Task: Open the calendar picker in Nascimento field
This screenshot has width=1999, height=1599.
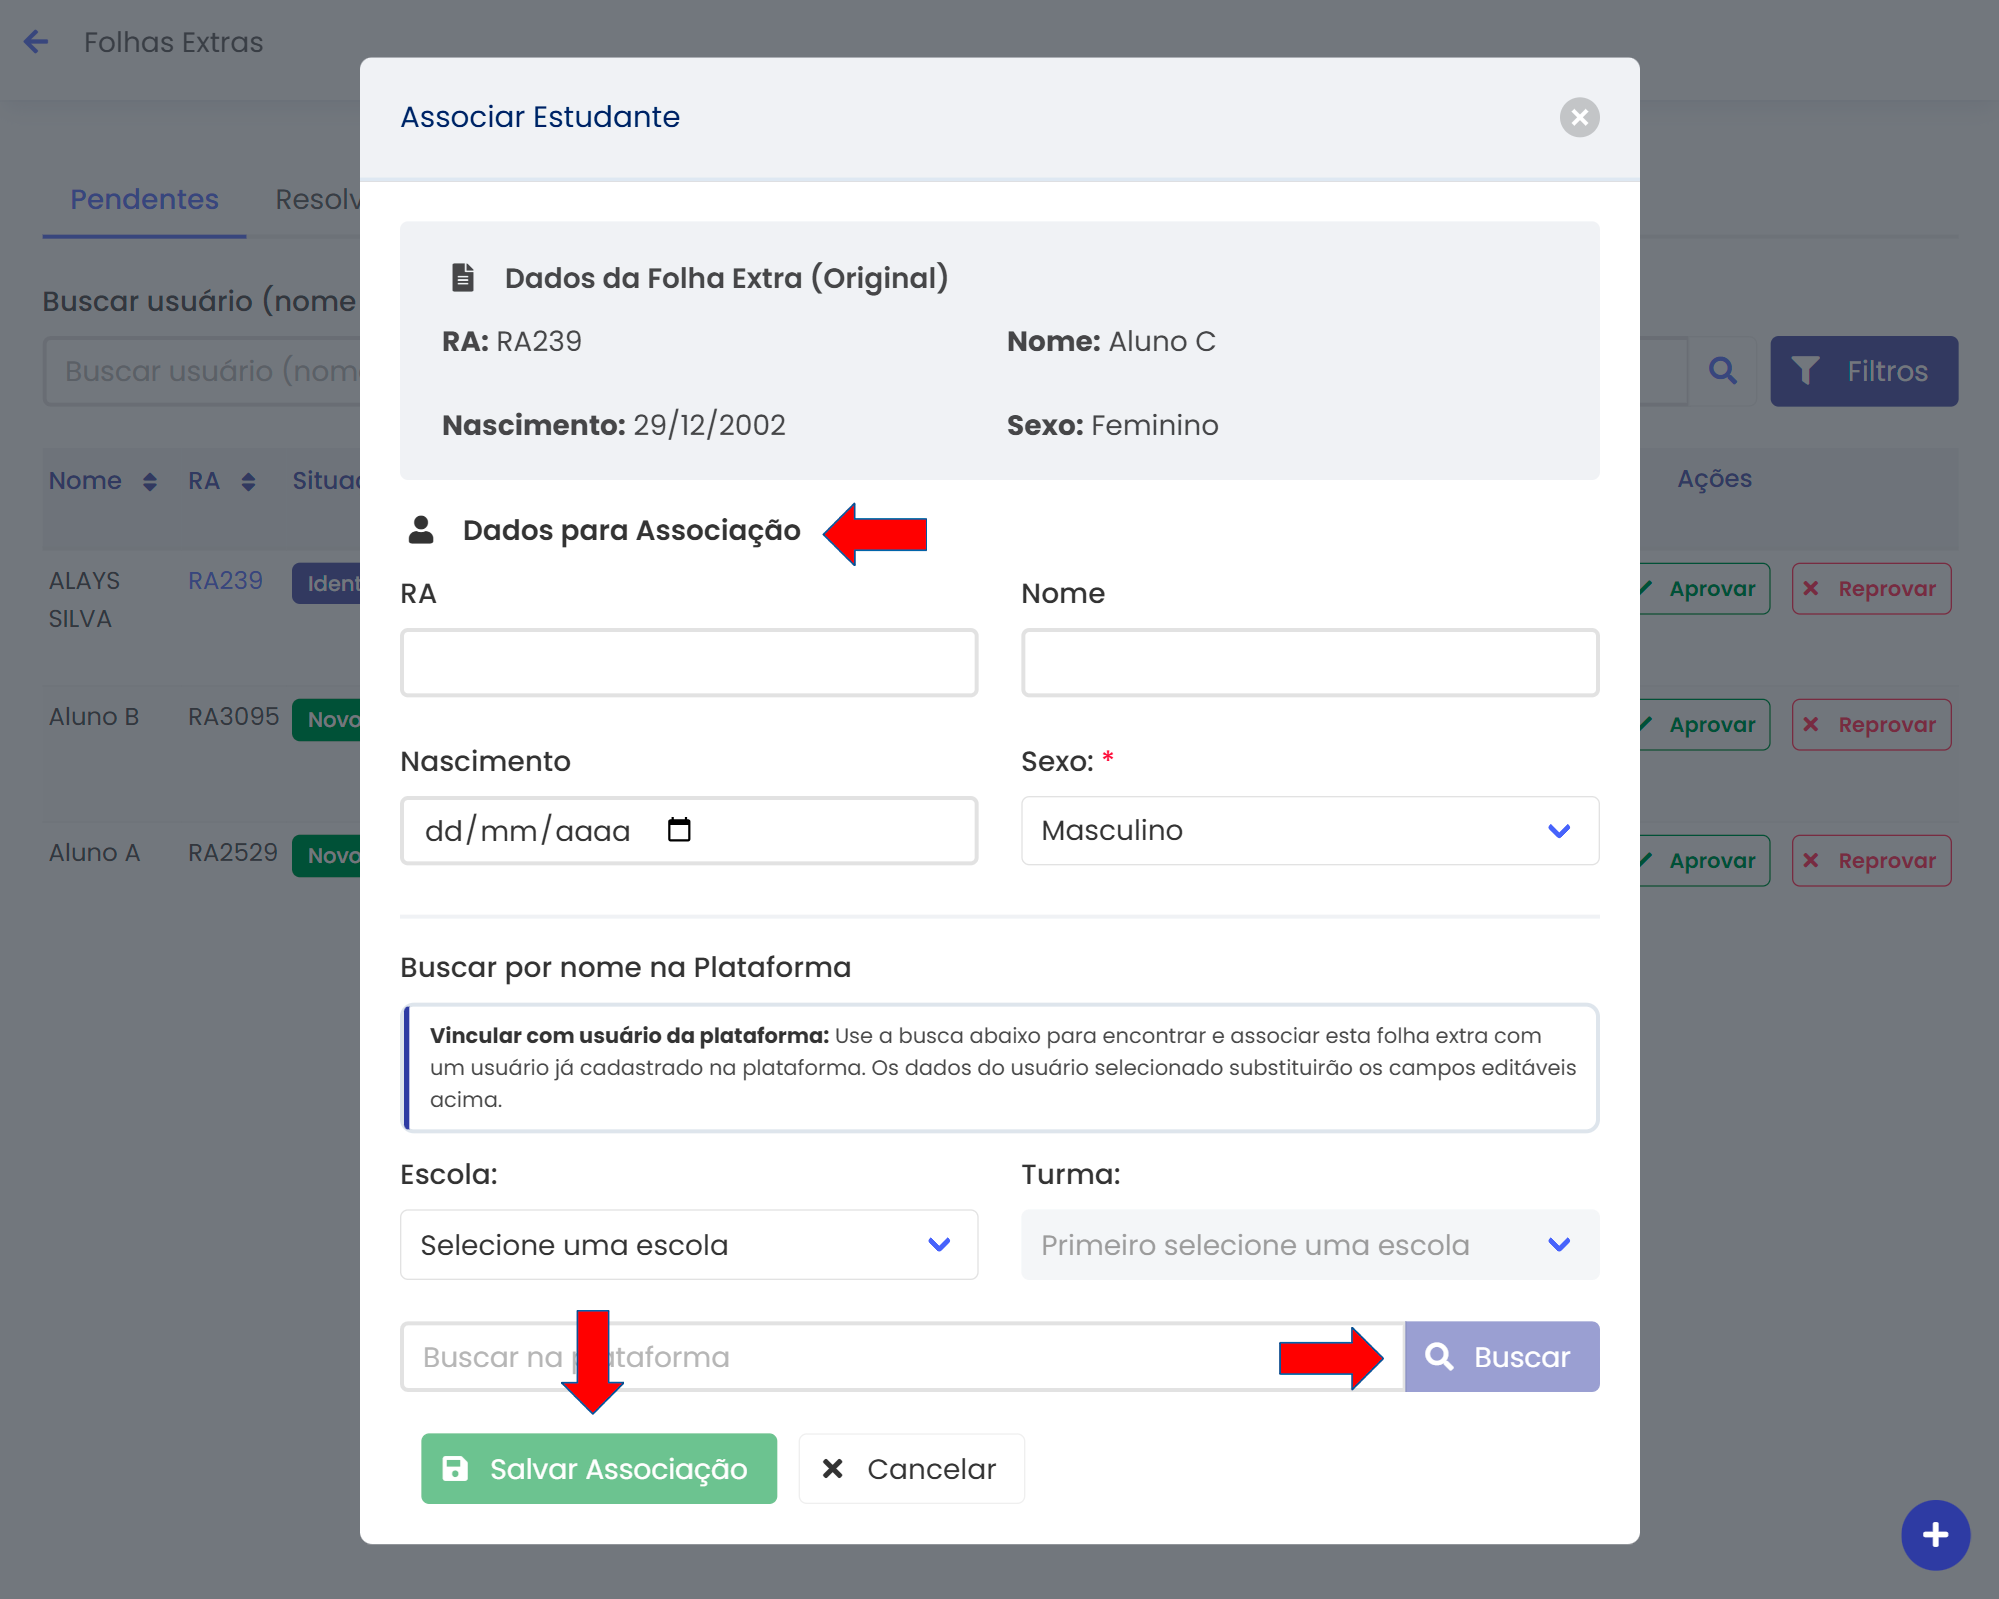Action: click(679, 830)
